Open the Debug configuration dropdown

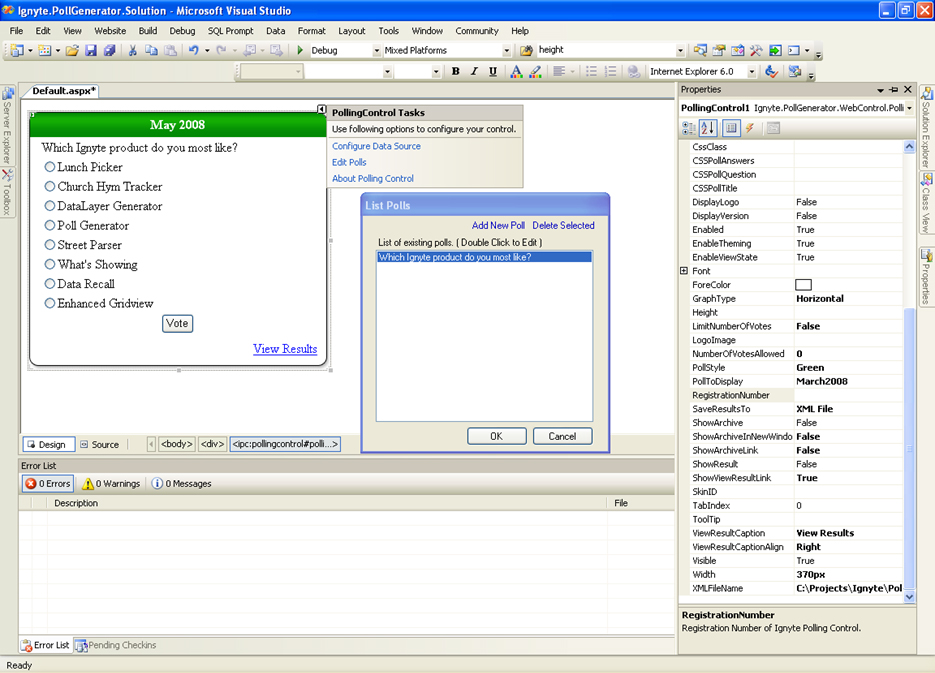click(376, 51)
